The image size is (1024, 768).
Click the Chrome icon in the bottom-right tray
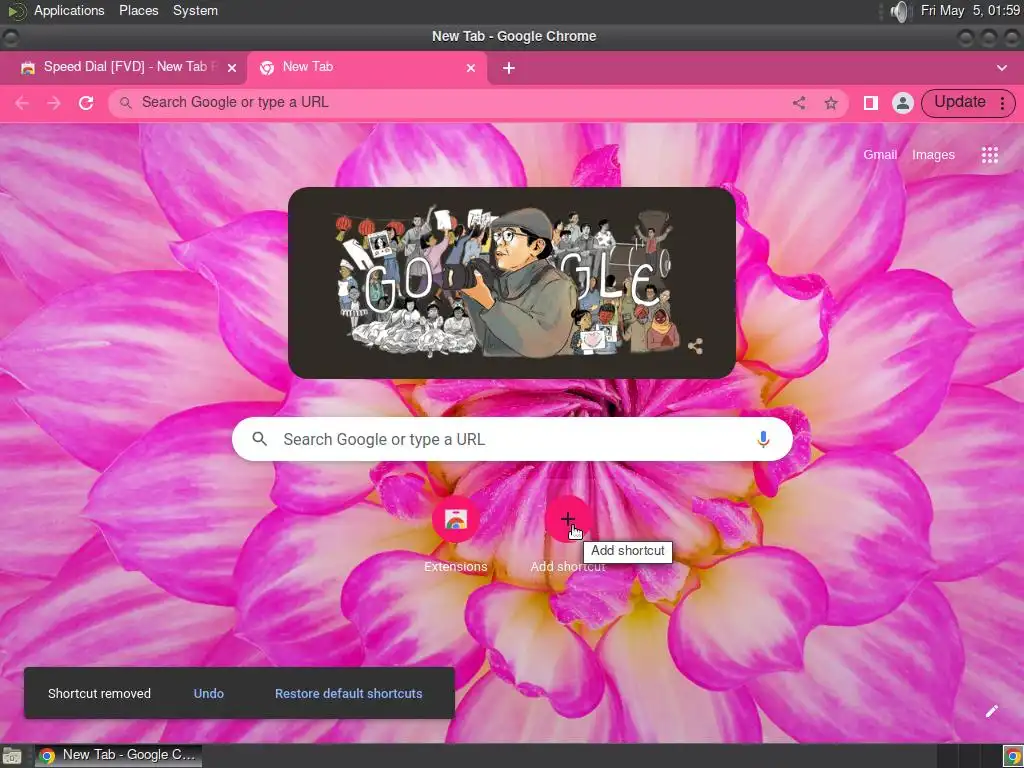coord(1013,756)
